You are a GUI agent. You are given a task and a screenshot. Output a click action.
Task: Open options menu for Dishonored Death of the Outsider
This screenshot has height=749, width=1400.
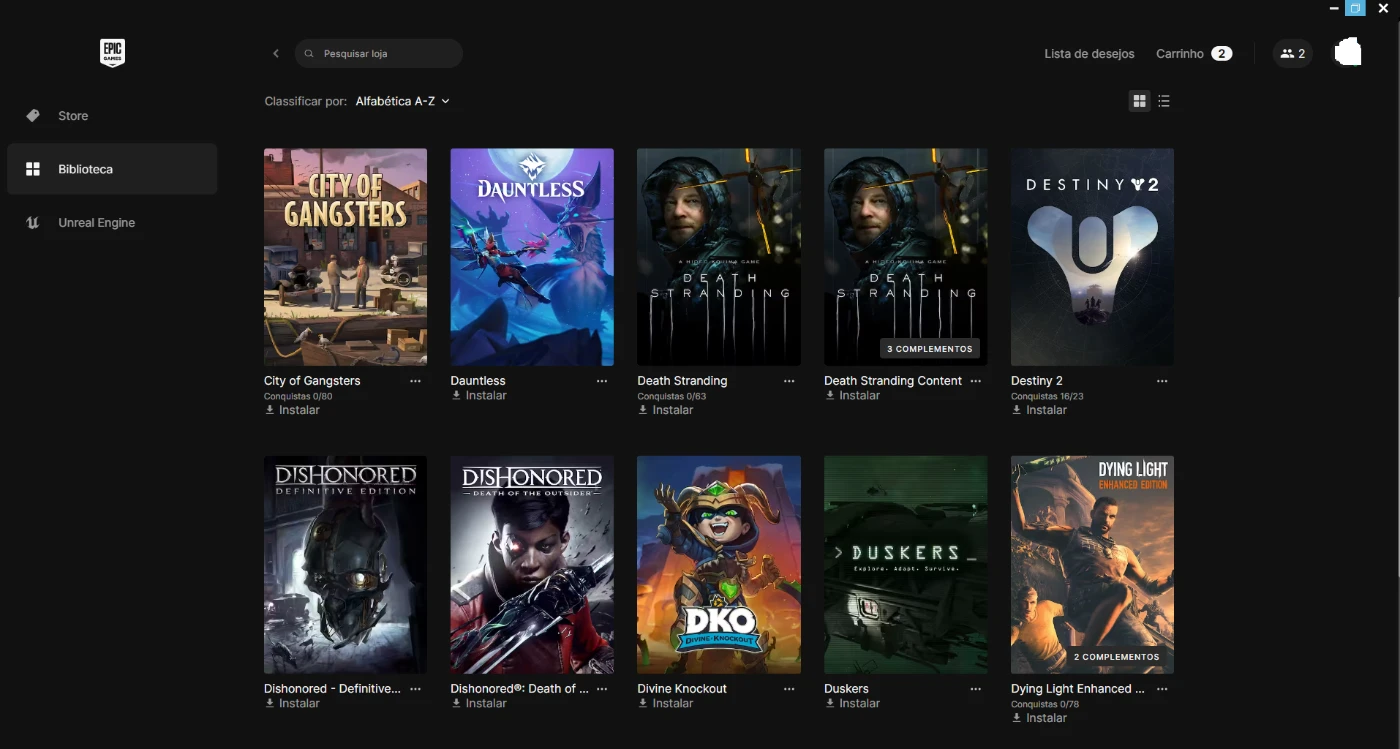pos(602,689)
